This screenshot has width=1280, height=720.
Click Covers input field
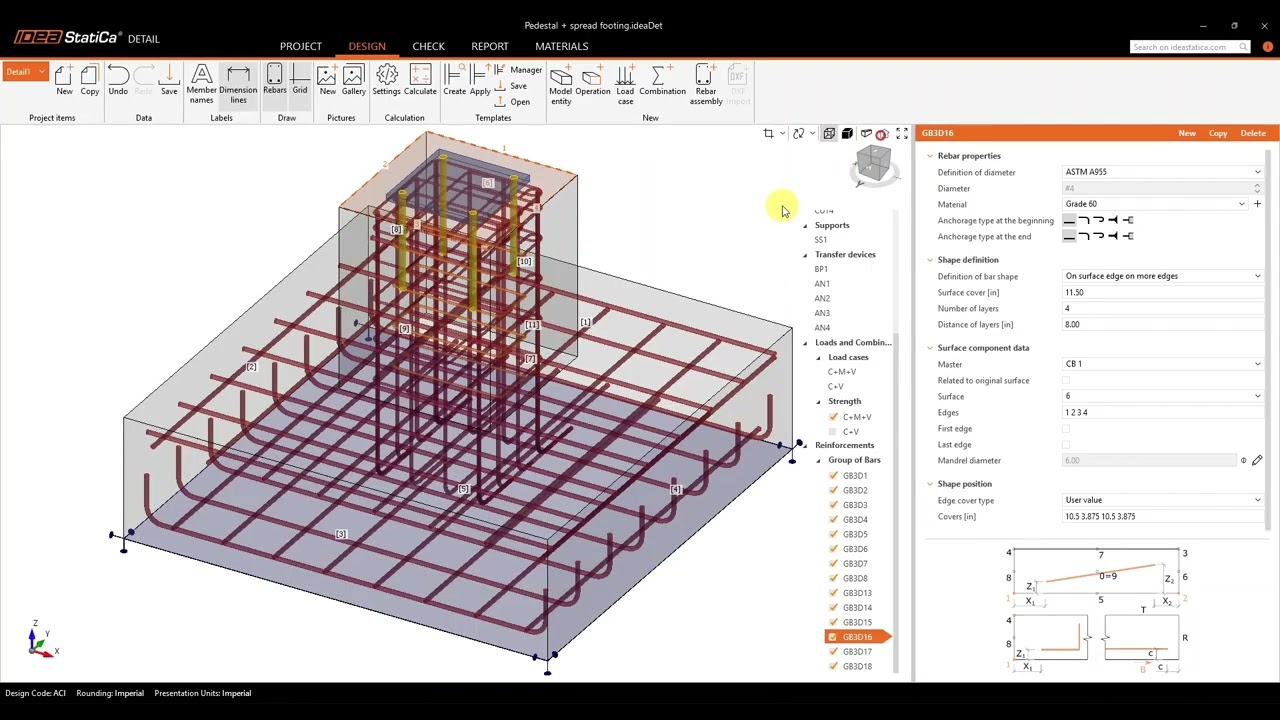coord(1163,516)
